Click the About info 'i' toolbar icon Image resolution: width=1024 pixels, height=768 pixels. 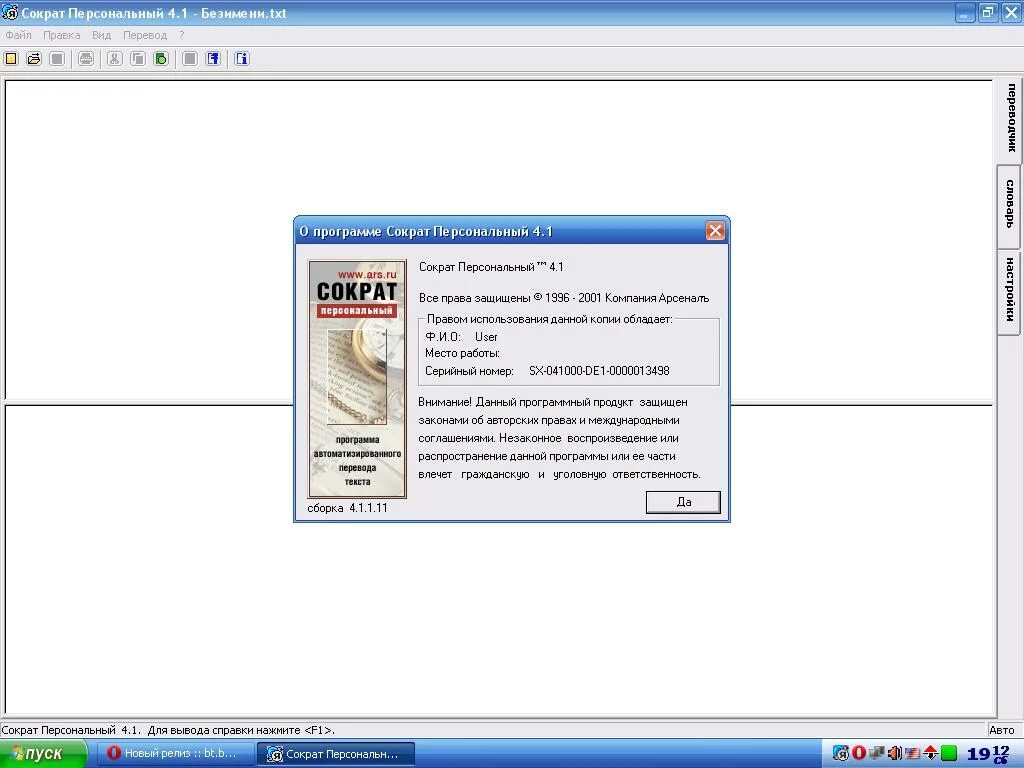pyautogui.click(x=242, y=59)
